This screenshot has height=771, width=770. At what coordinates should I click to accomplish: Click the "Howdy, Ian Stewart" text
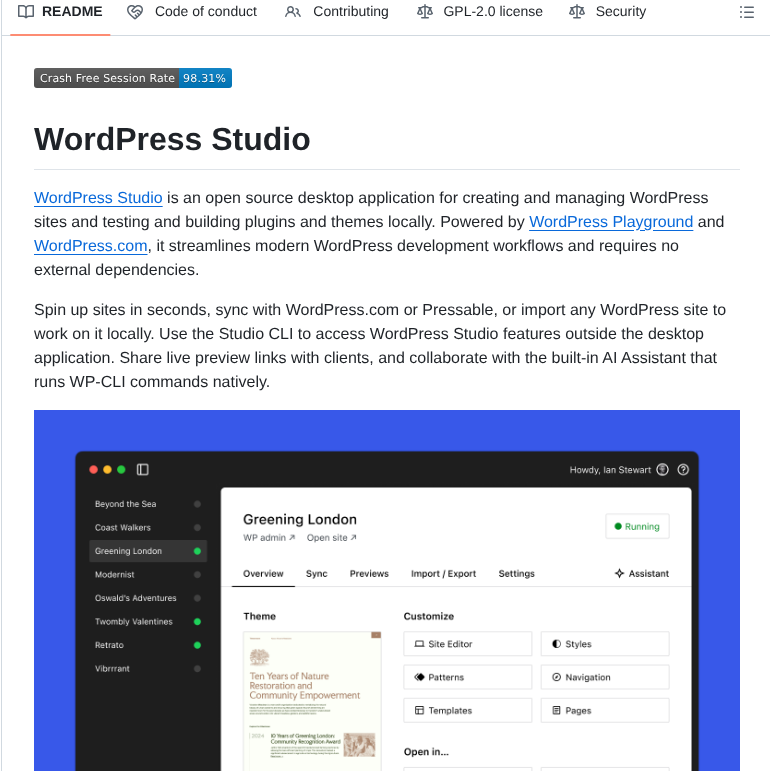point(610,470)
